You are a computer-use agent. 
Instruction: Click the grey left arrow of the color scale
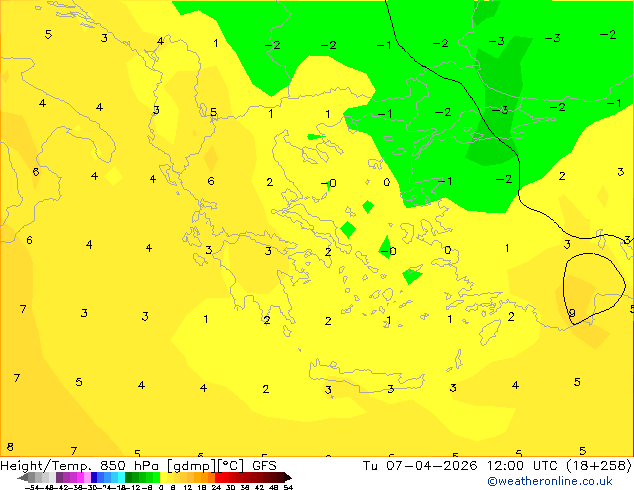click(x=23, y=477)
